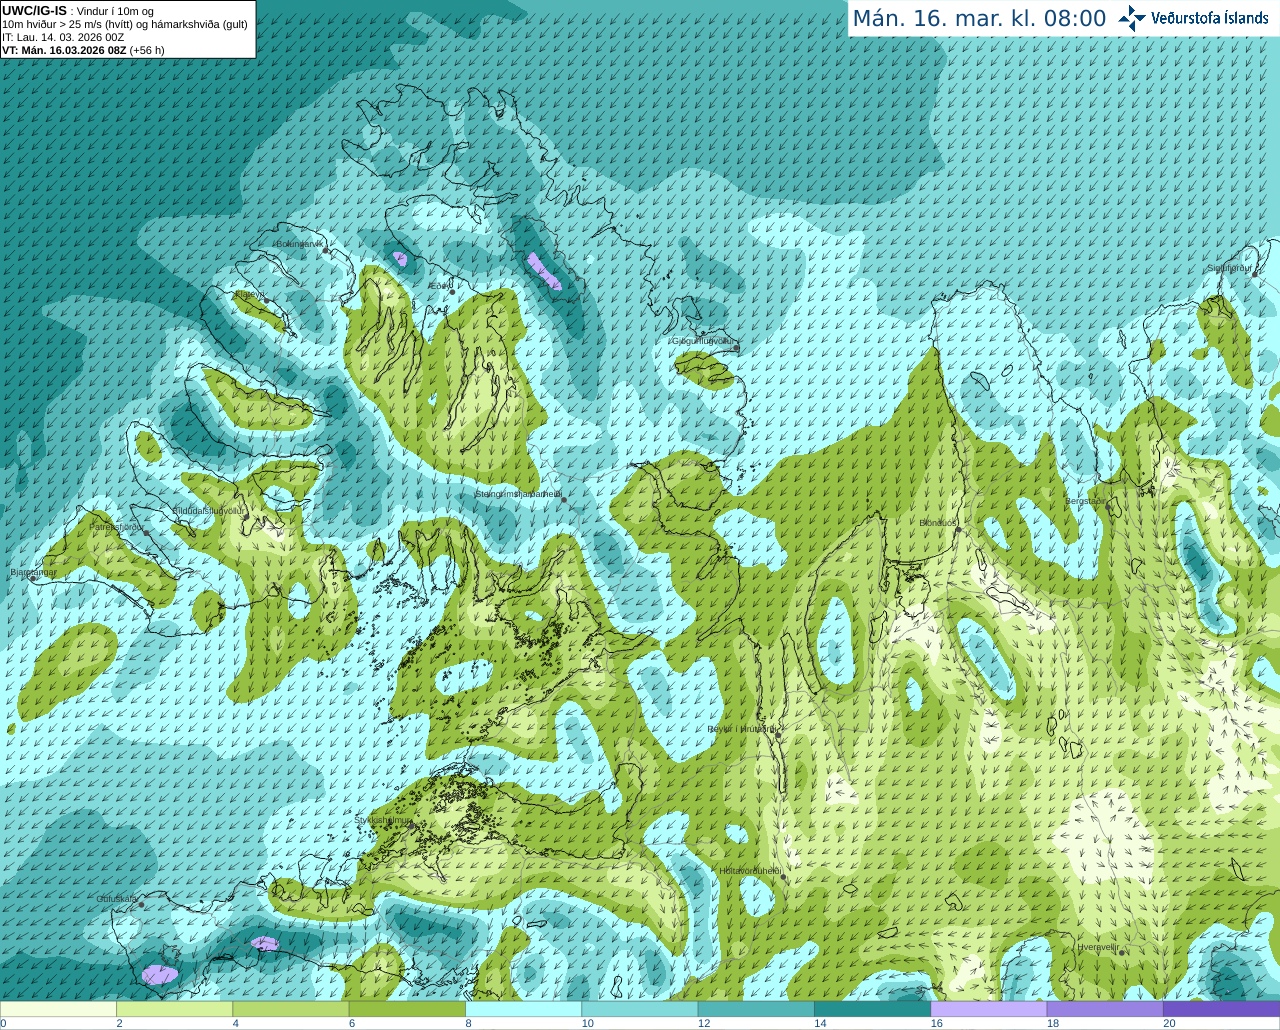Click the 0–2 m/s pale legend swatch
The image size is (1280, 1030).
tap(58, 1009)
